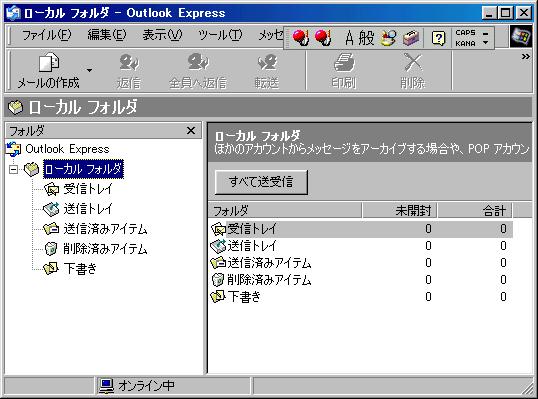This screenshot has height=399, width=538.
Task: Click the Outlook Express title bar icon
Action: coord(14,13)
